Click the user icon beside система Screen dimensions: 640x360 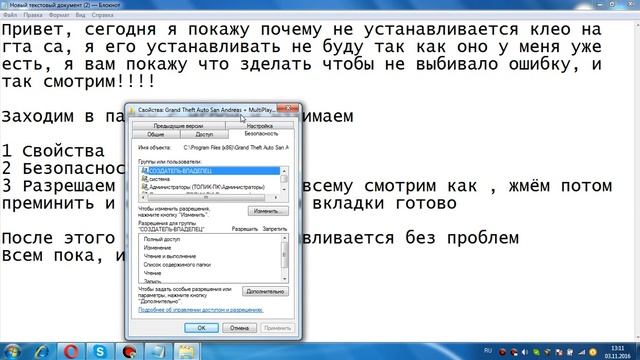coord(144,179)
